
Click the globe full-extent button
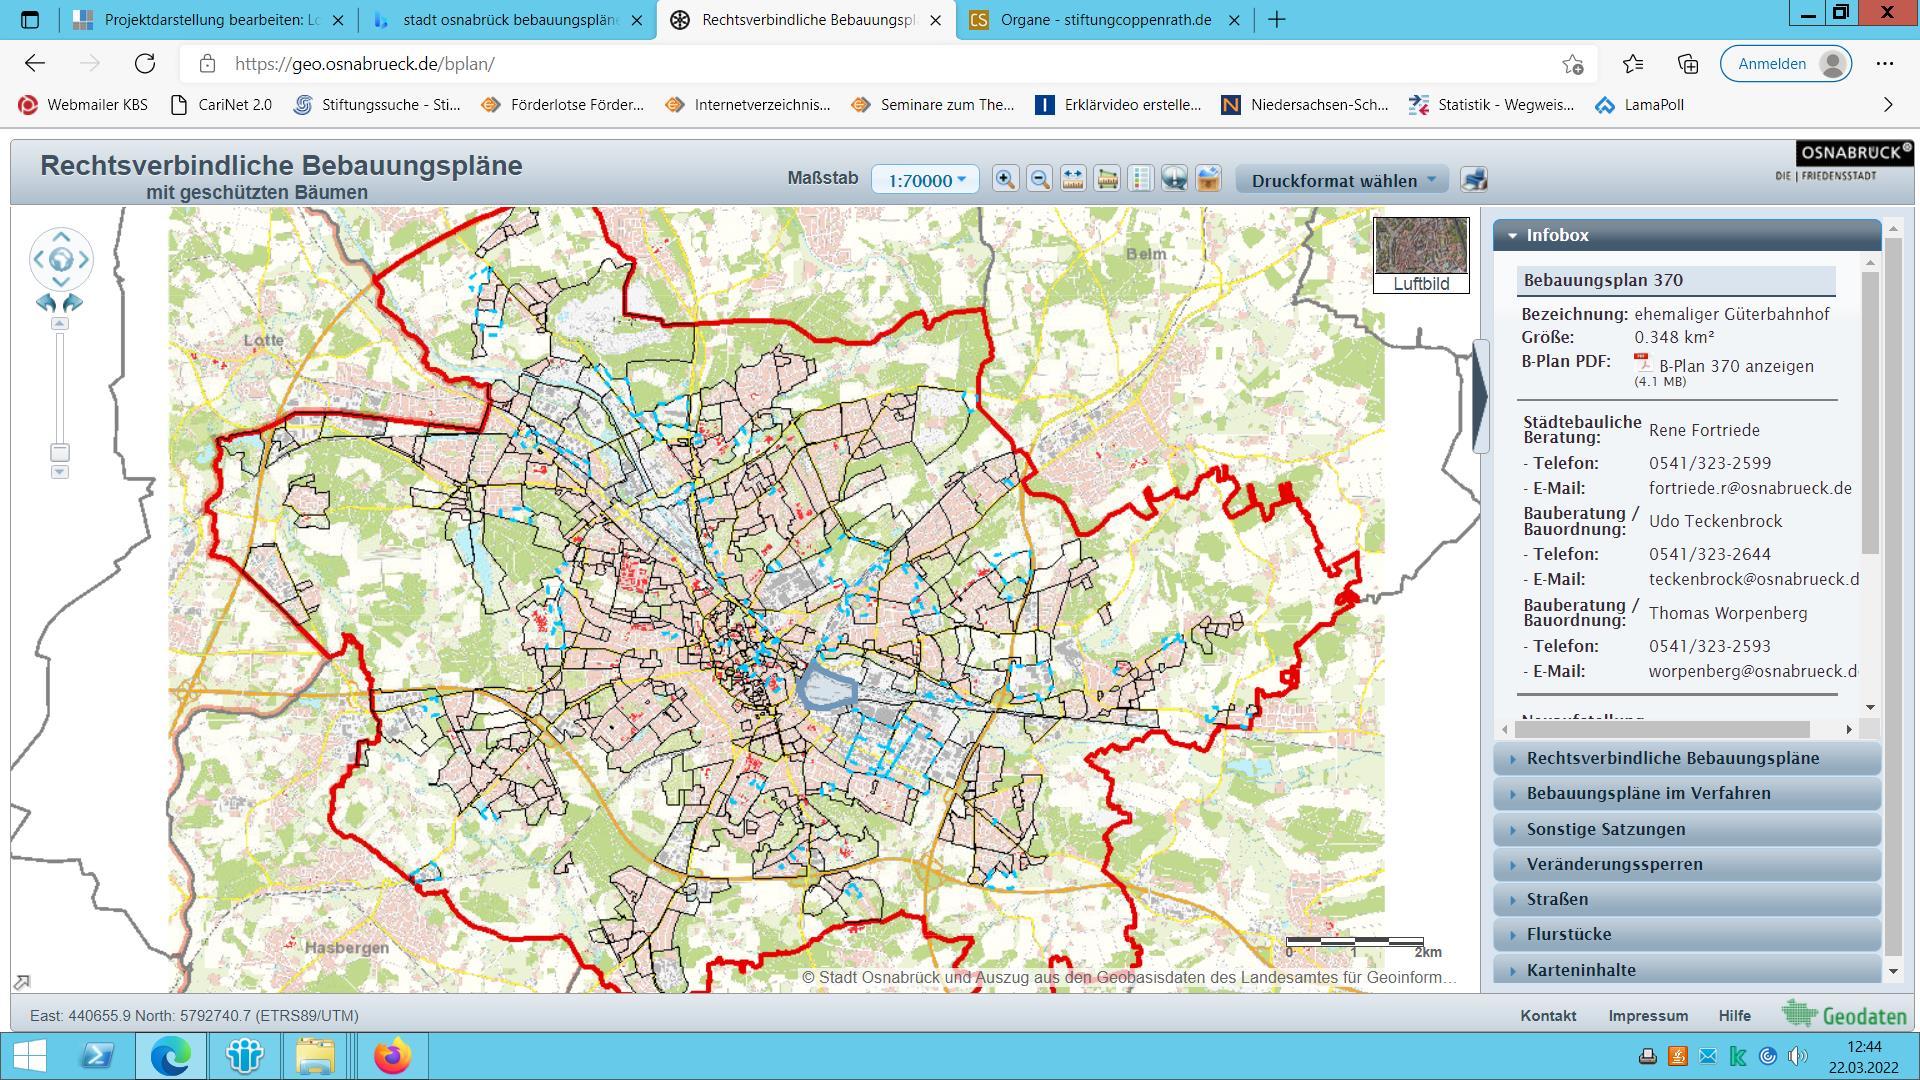click(61, 260)
